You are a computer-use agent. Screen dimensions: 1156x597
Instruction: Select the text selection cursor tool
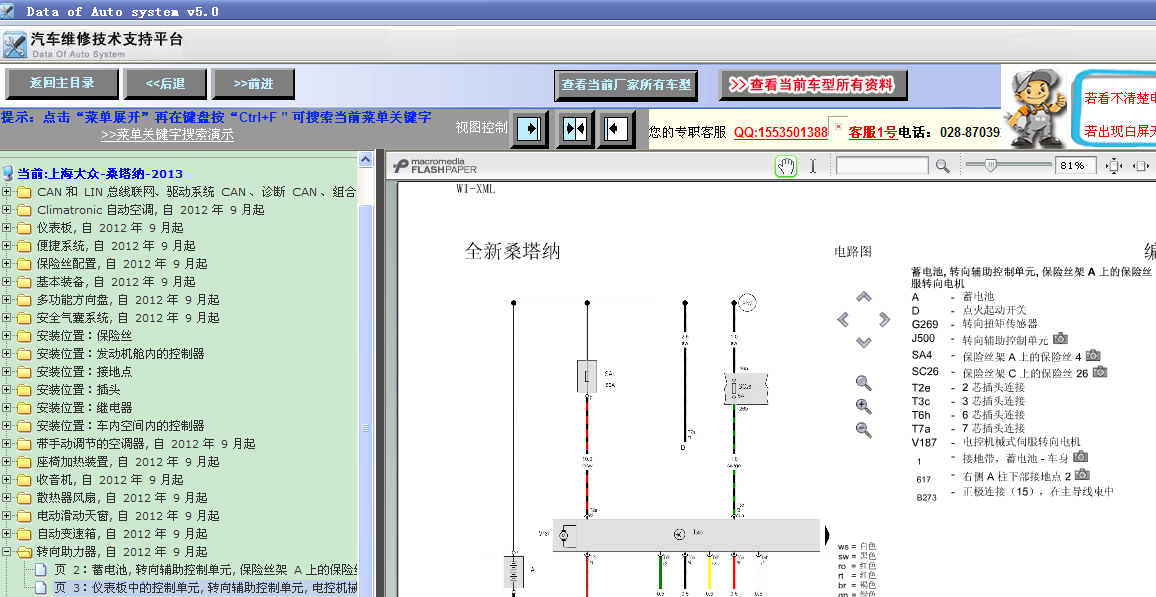(x=812, y=166)
